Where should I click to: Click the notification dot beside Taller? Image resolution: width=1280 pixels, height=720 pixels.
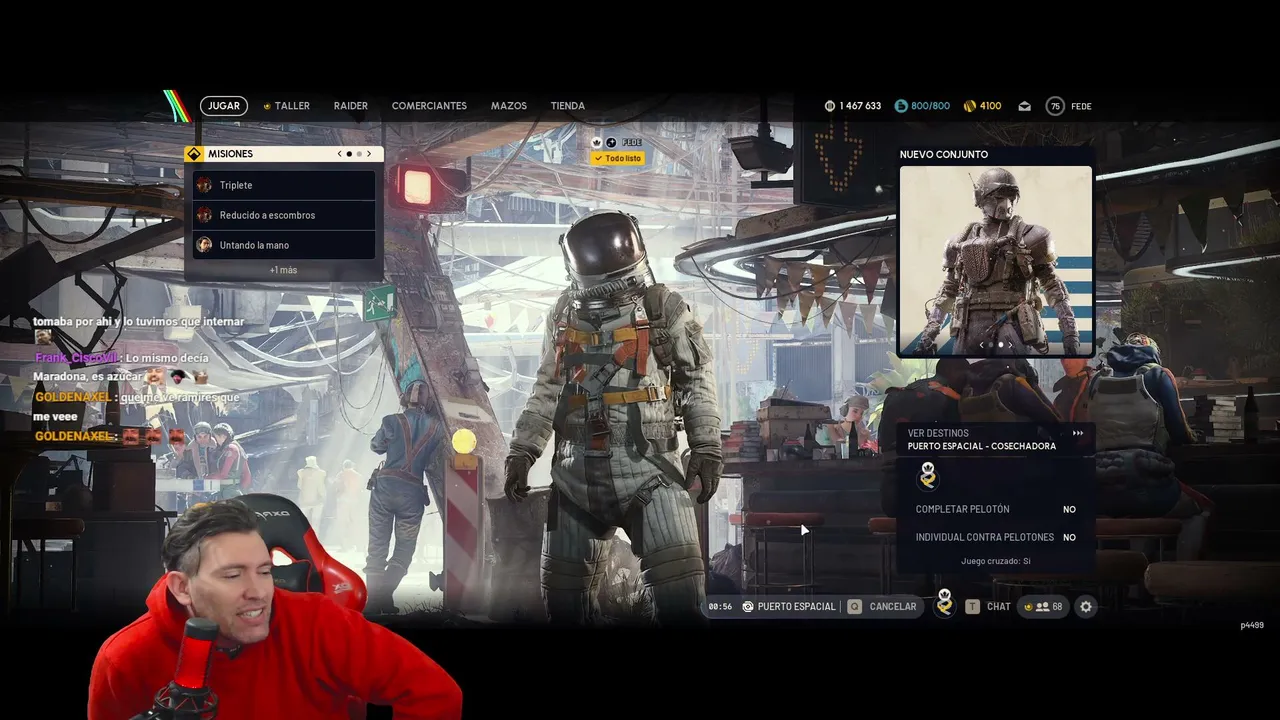(267, 106)
